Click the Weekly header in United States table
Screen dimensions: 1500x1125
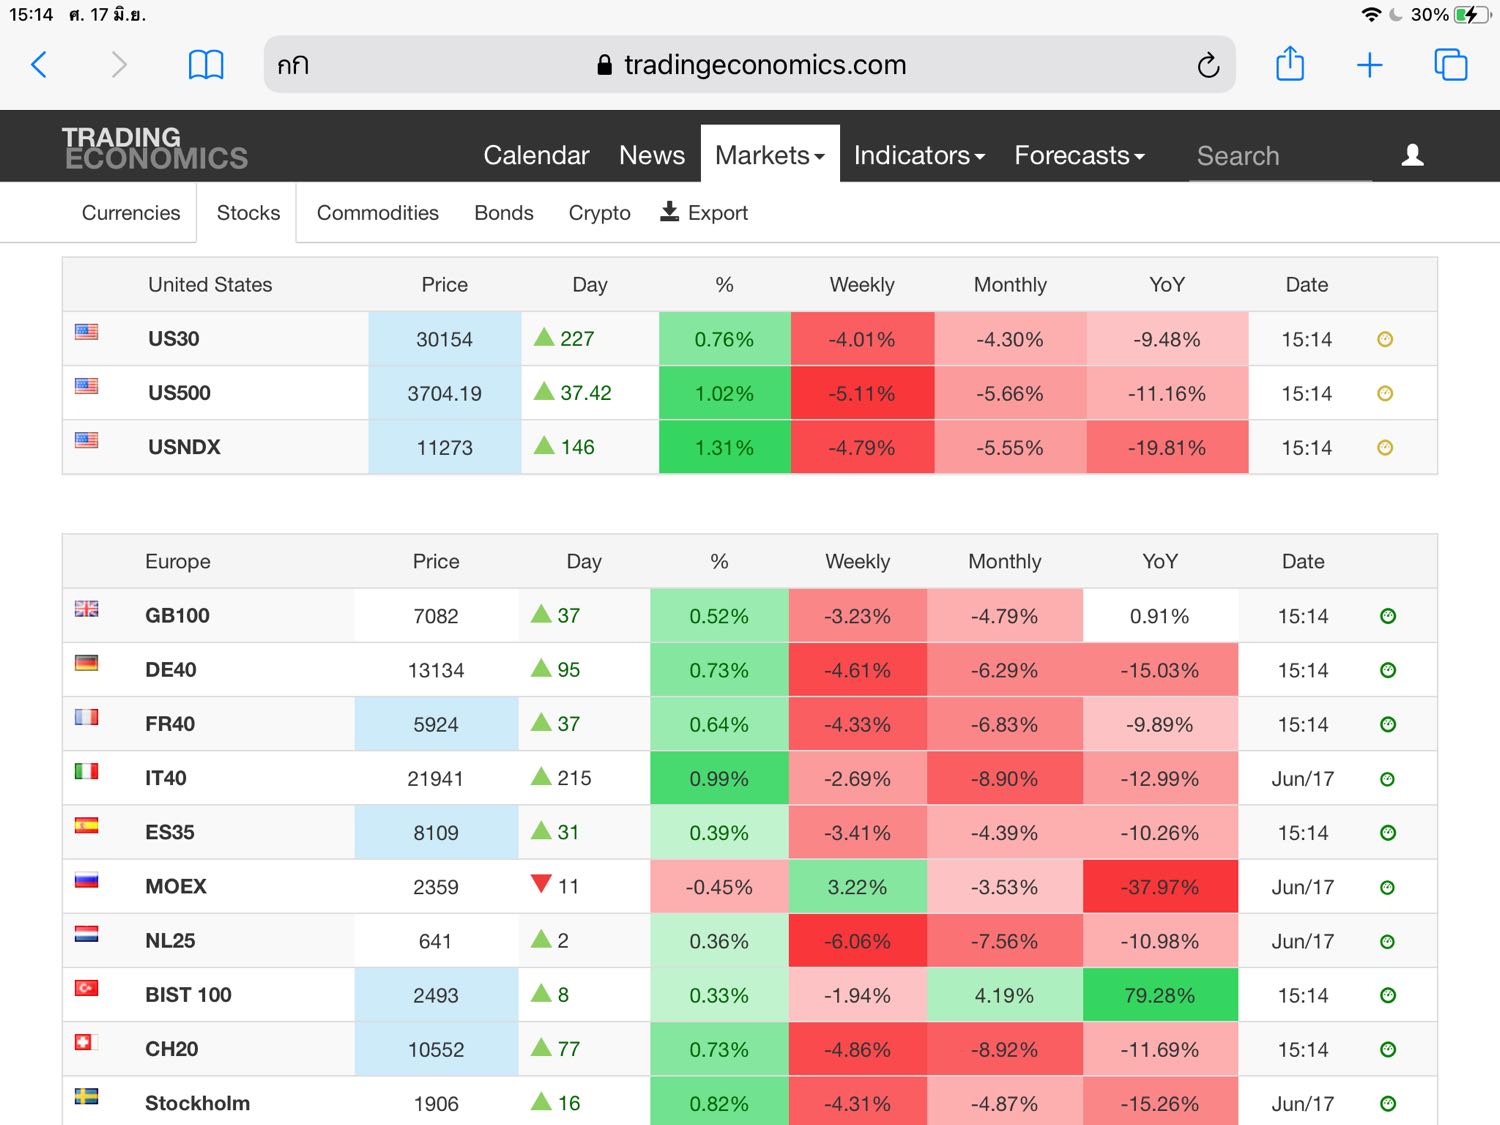tap(862, 285)
